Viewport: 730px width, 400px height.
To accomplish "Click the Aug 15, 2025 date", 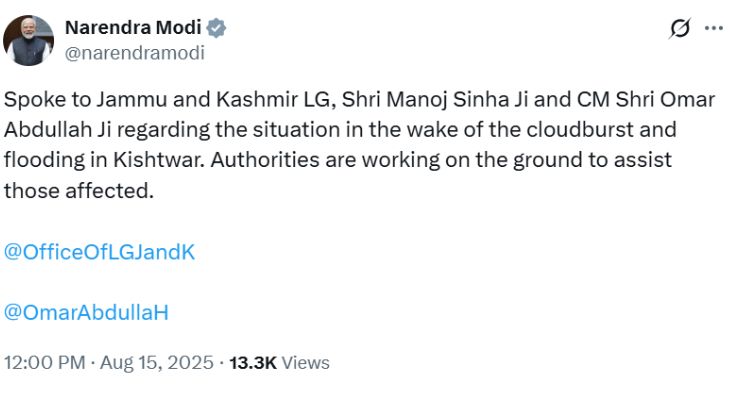I will click(x=158, y=363).
